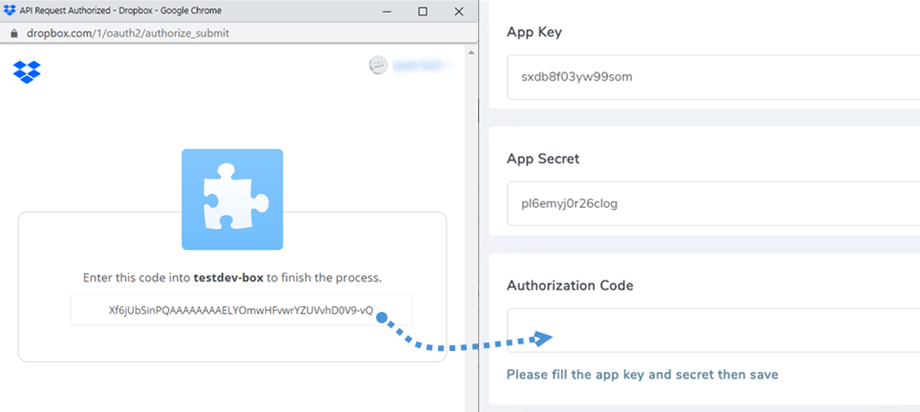Click the blue puzzle piece app icon

coord(232,199)
